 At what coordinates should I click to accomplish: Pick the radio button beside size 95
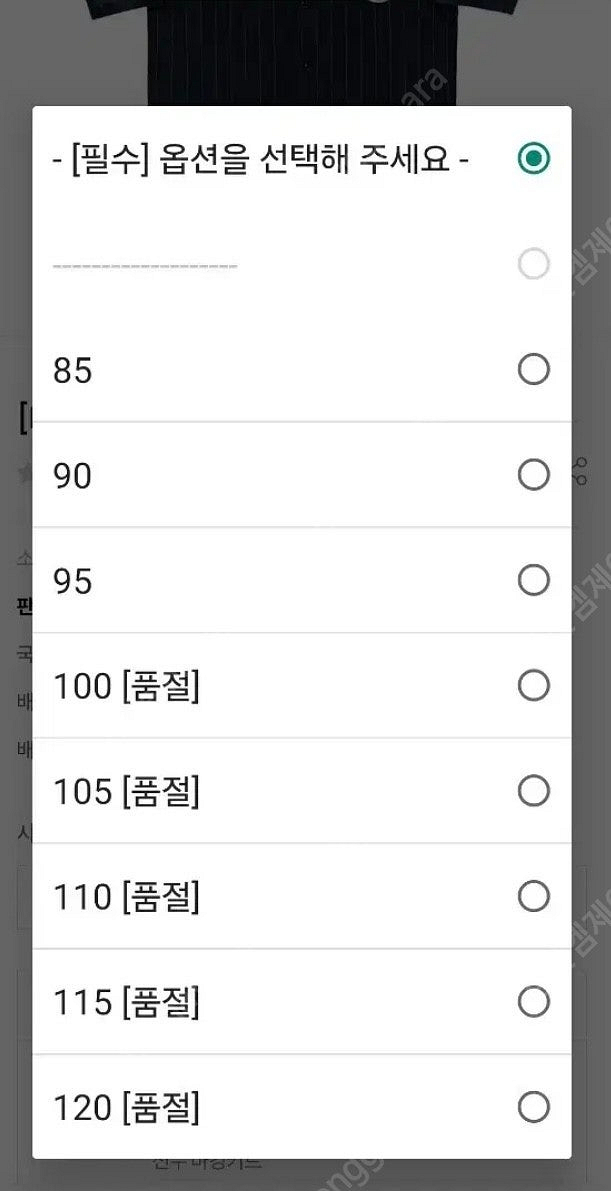pos(533,580)
